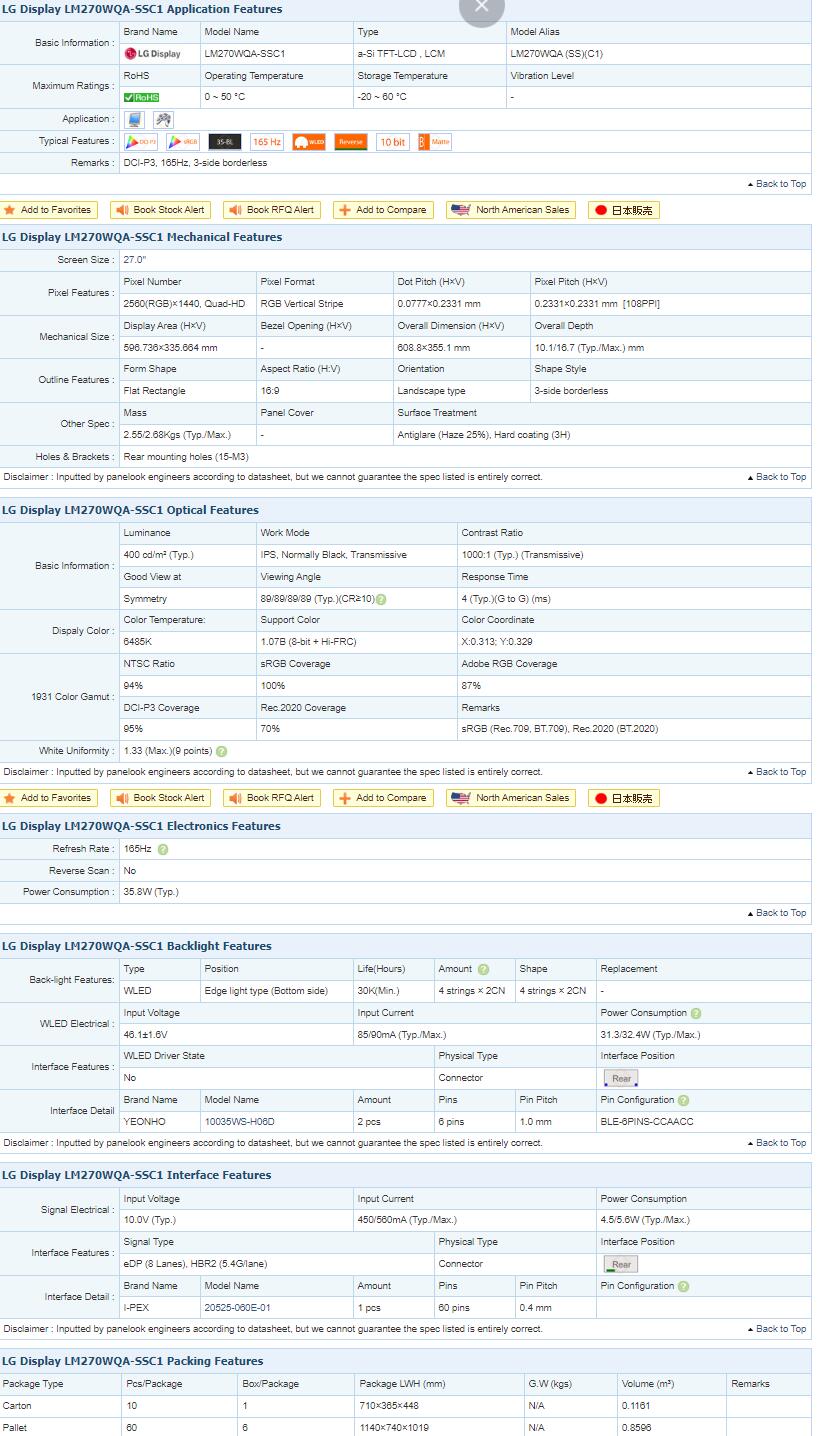Open North American Sales above Mechanical Features

point(511,210)
